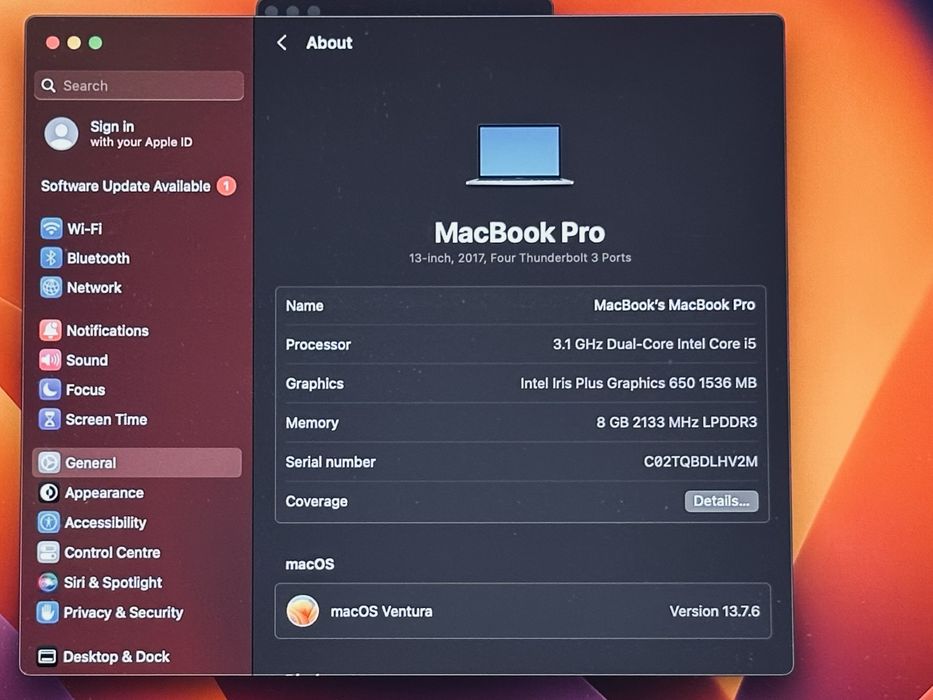Viewport: 933px width, 700px height.
Task: Click the search magnifier icon
Action: pyautogui.click(x=48, y=86)
